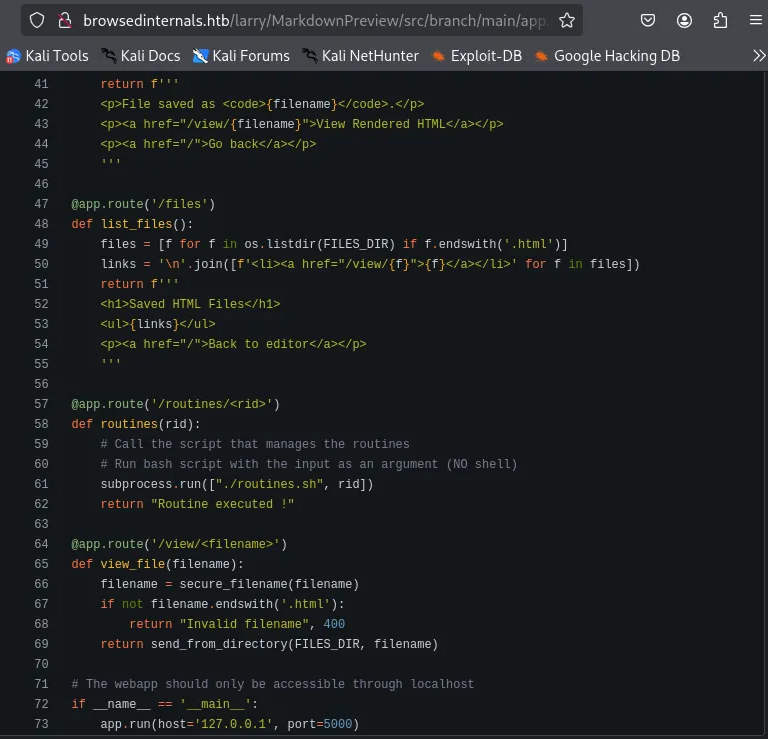Open the Kali Tools bookmark
Viewport: 768px width, 739px height.
47,56
